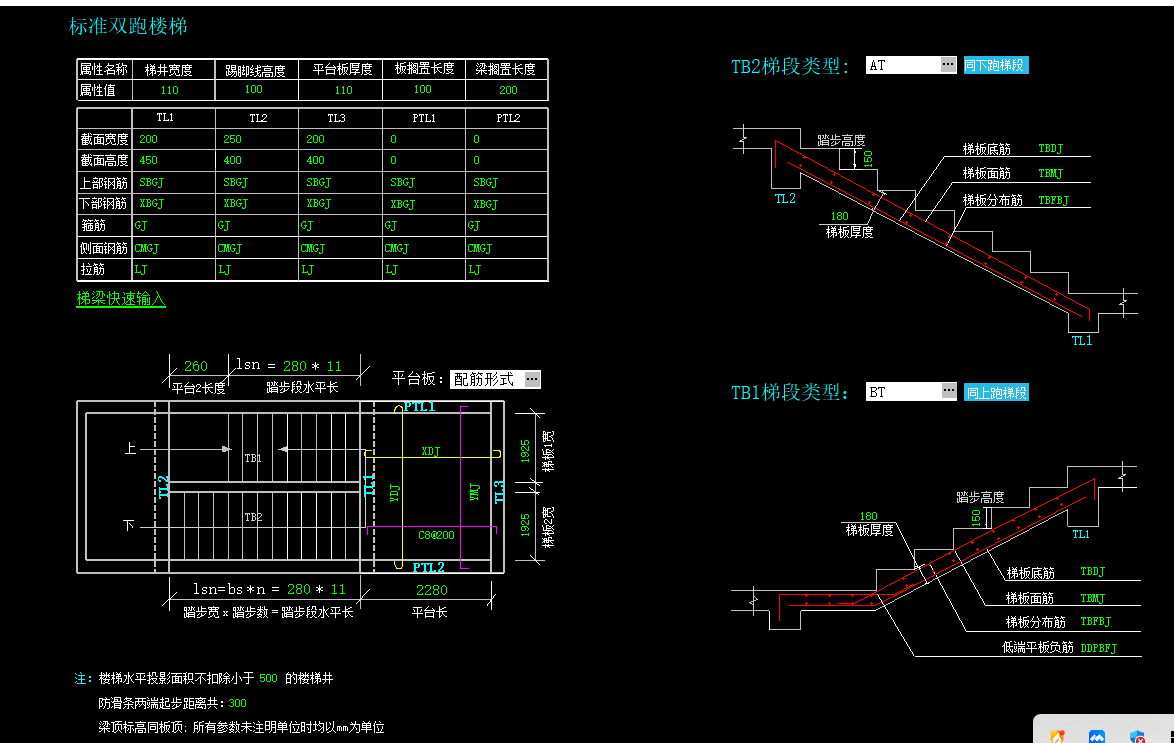1174x743 pixels.
Task: Edit TL3 箍筋 GJ cell
Action: click(306, 225)
